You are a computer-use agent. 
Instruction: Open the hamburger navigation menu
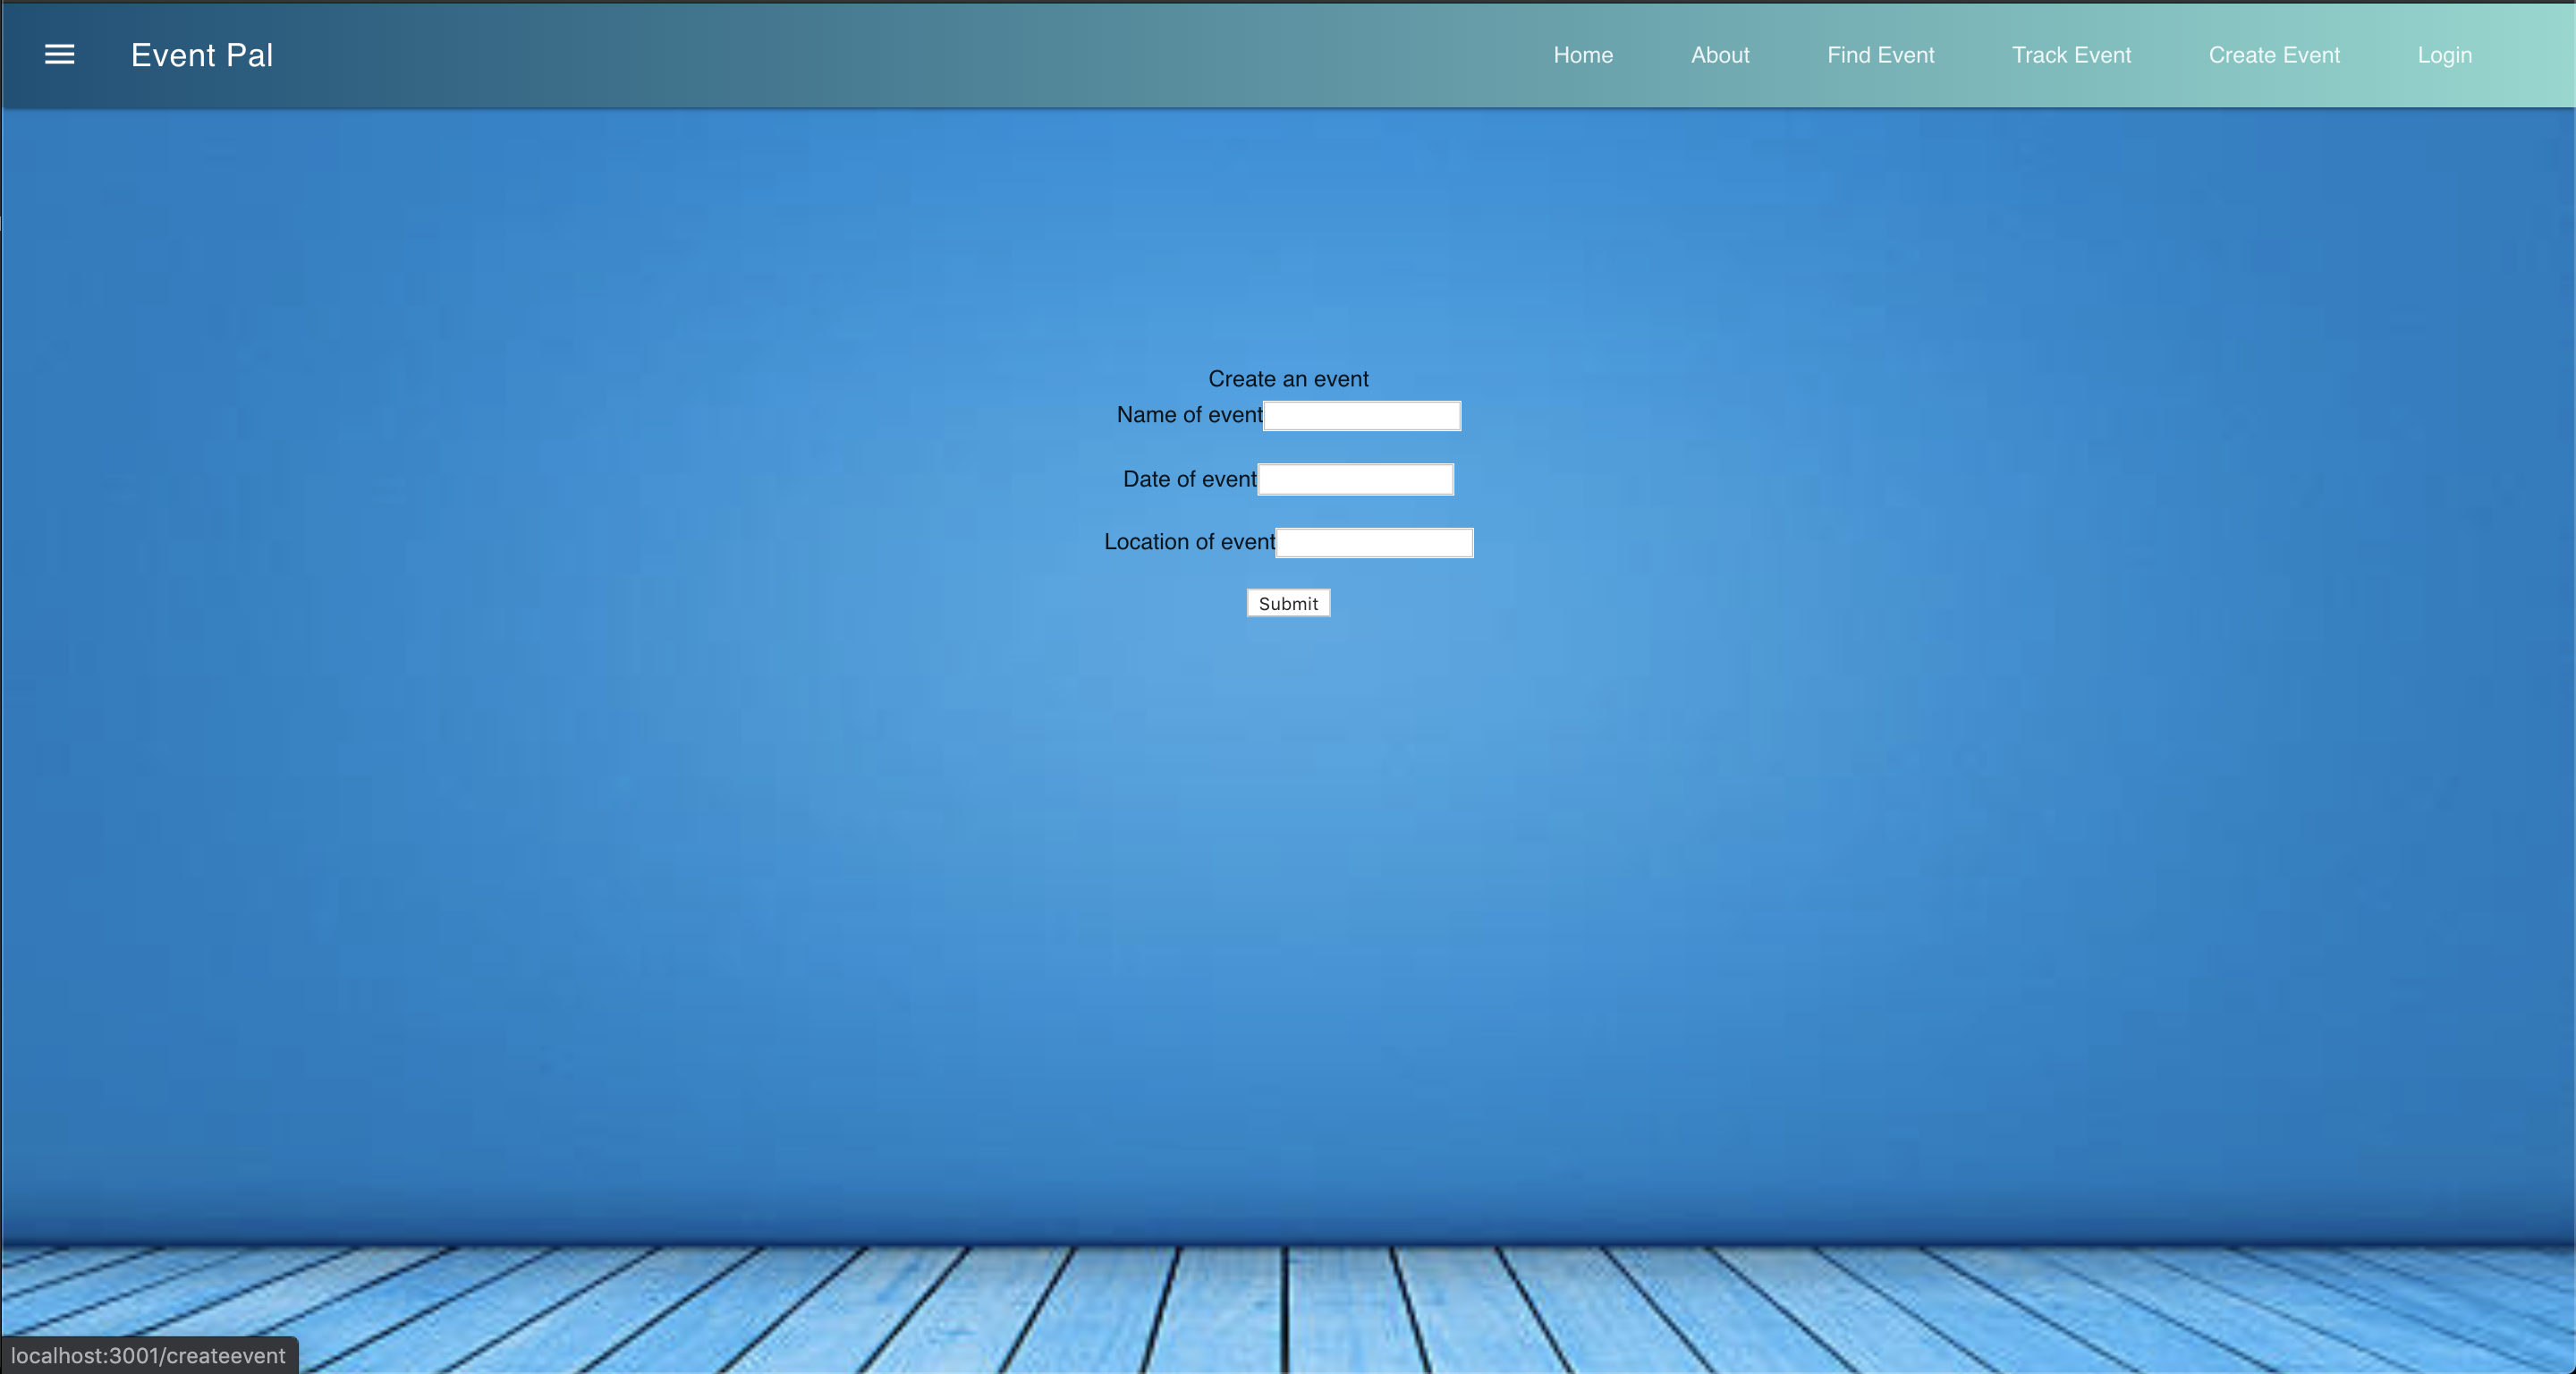pos(59,55)
